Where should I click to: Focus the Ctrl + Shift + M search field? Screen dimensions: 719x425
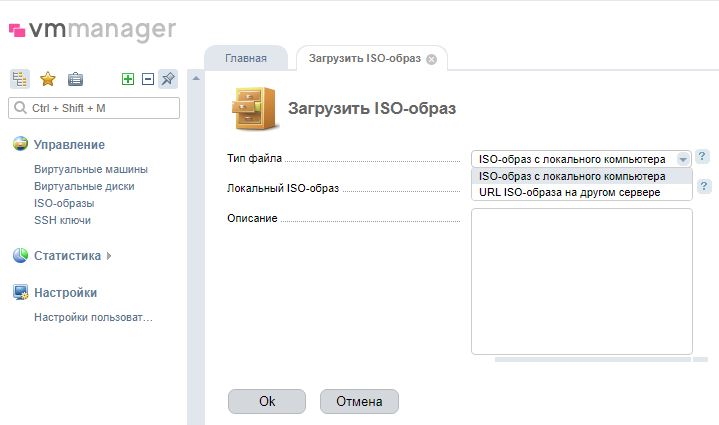click(94, 108)
